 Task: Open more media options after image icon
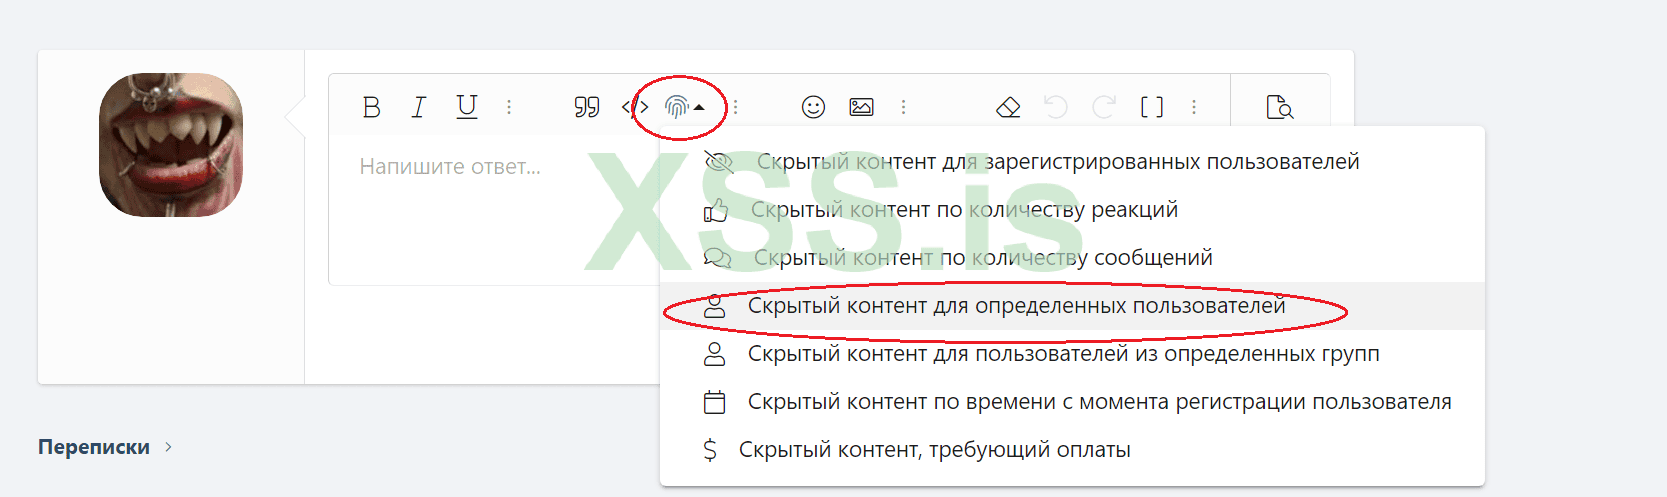coord(903,107)
